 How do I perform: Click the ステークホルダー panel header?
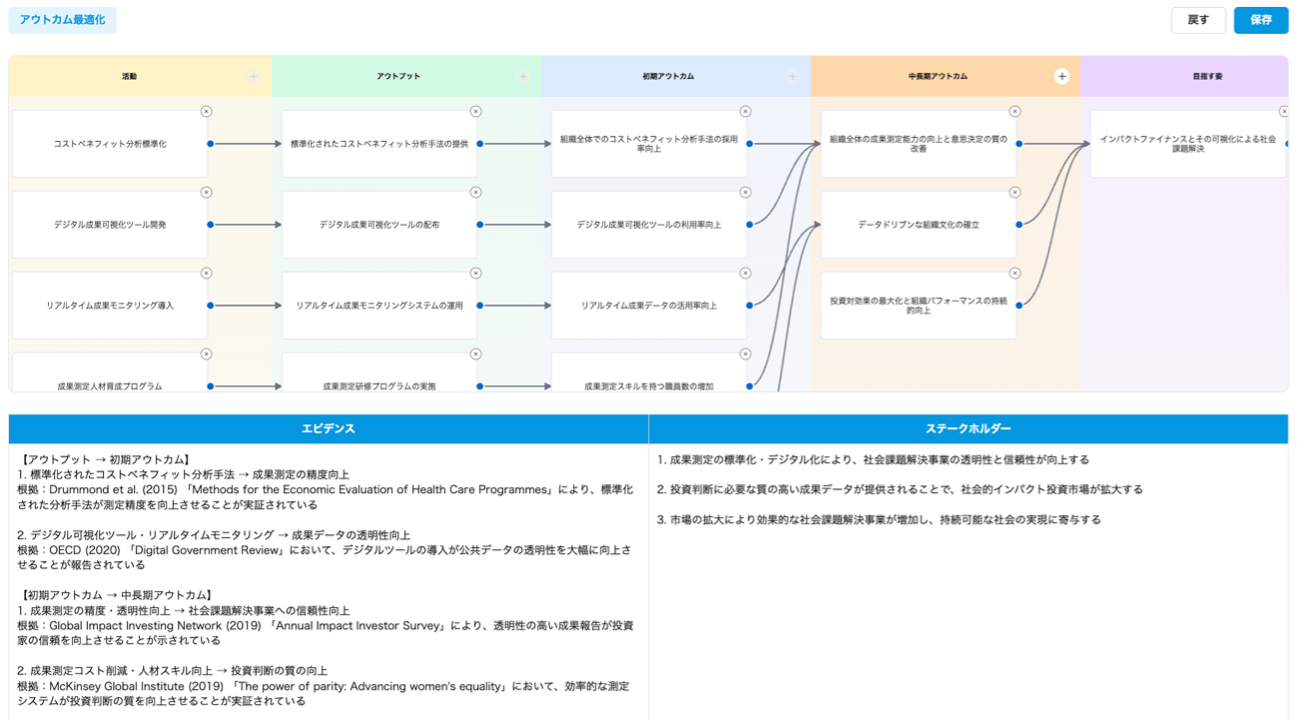[x=968, y=429]
